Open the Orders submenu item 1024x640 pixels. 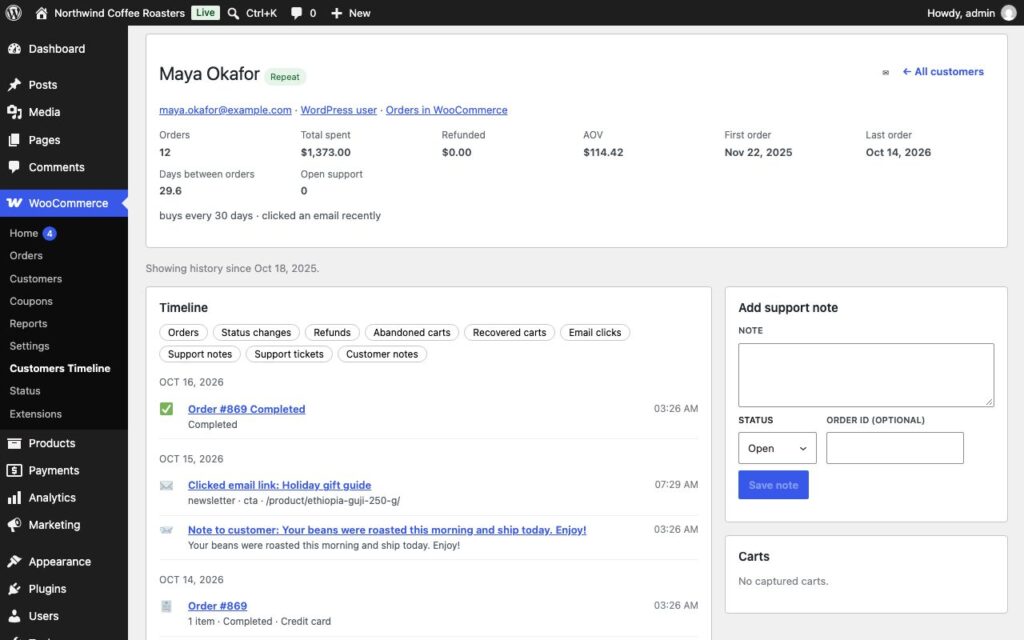(x=26, y=255)
